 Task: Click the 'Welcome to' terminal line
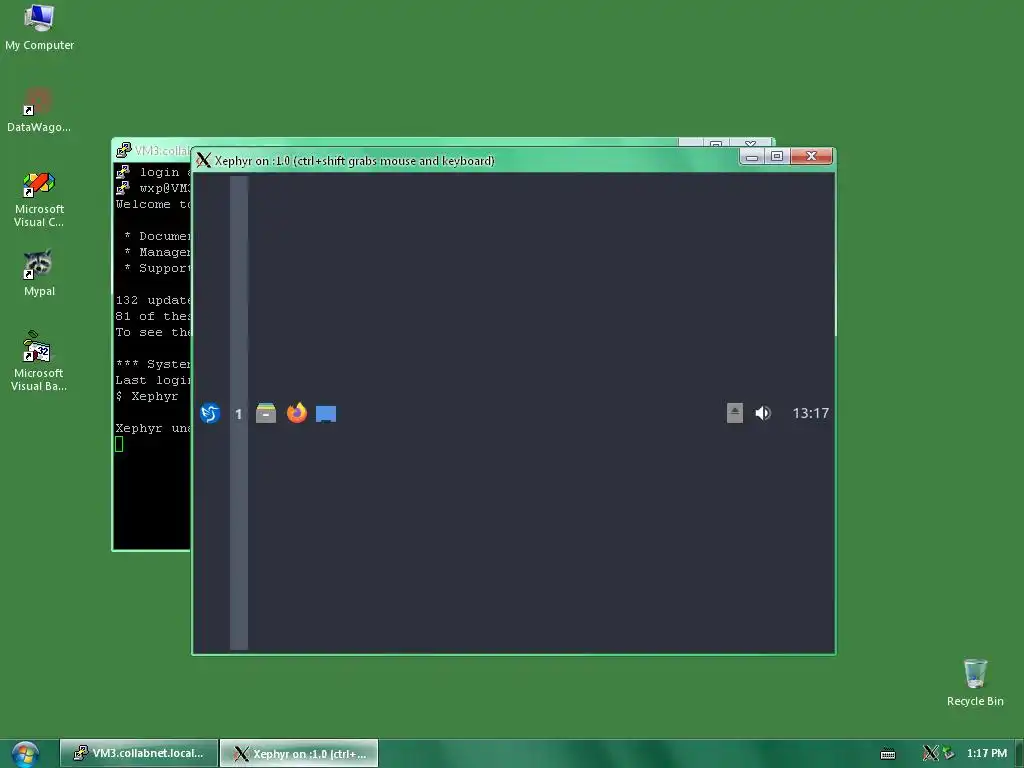tap(153, 204)
